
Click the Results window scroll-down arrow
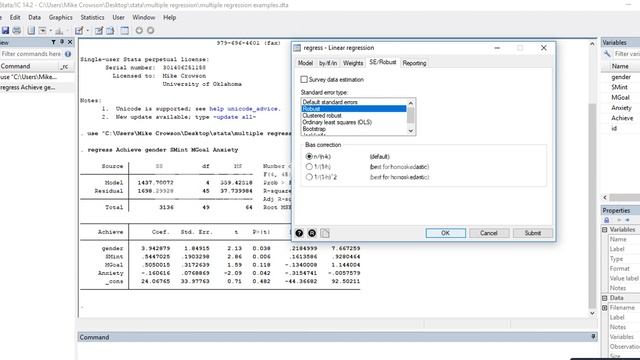click(x=592, y=313)
